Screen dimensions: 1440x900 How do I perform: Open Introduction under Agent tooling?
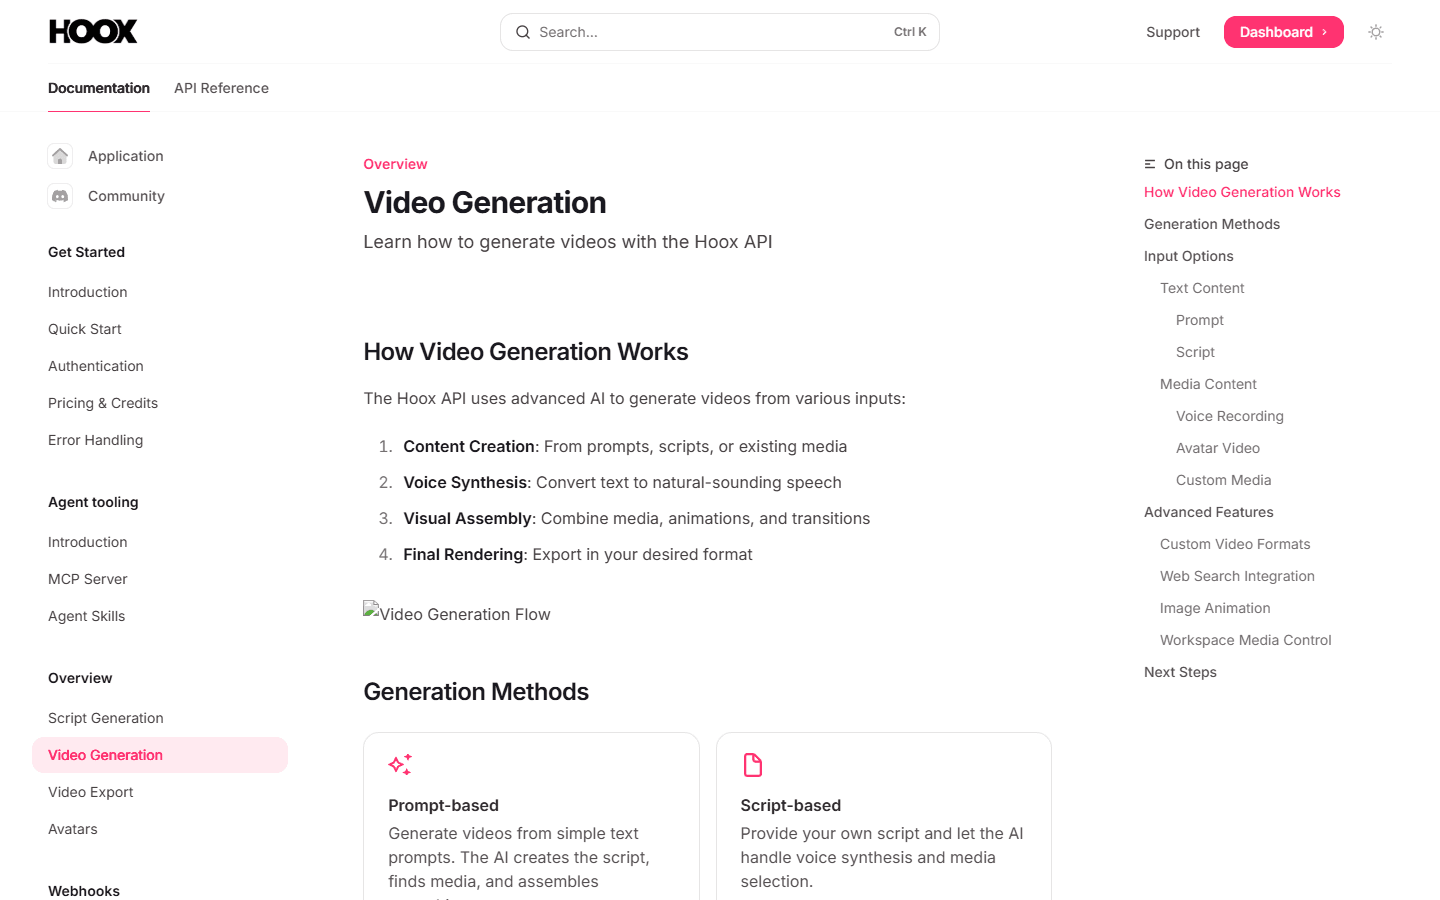[x=88, y=542]
